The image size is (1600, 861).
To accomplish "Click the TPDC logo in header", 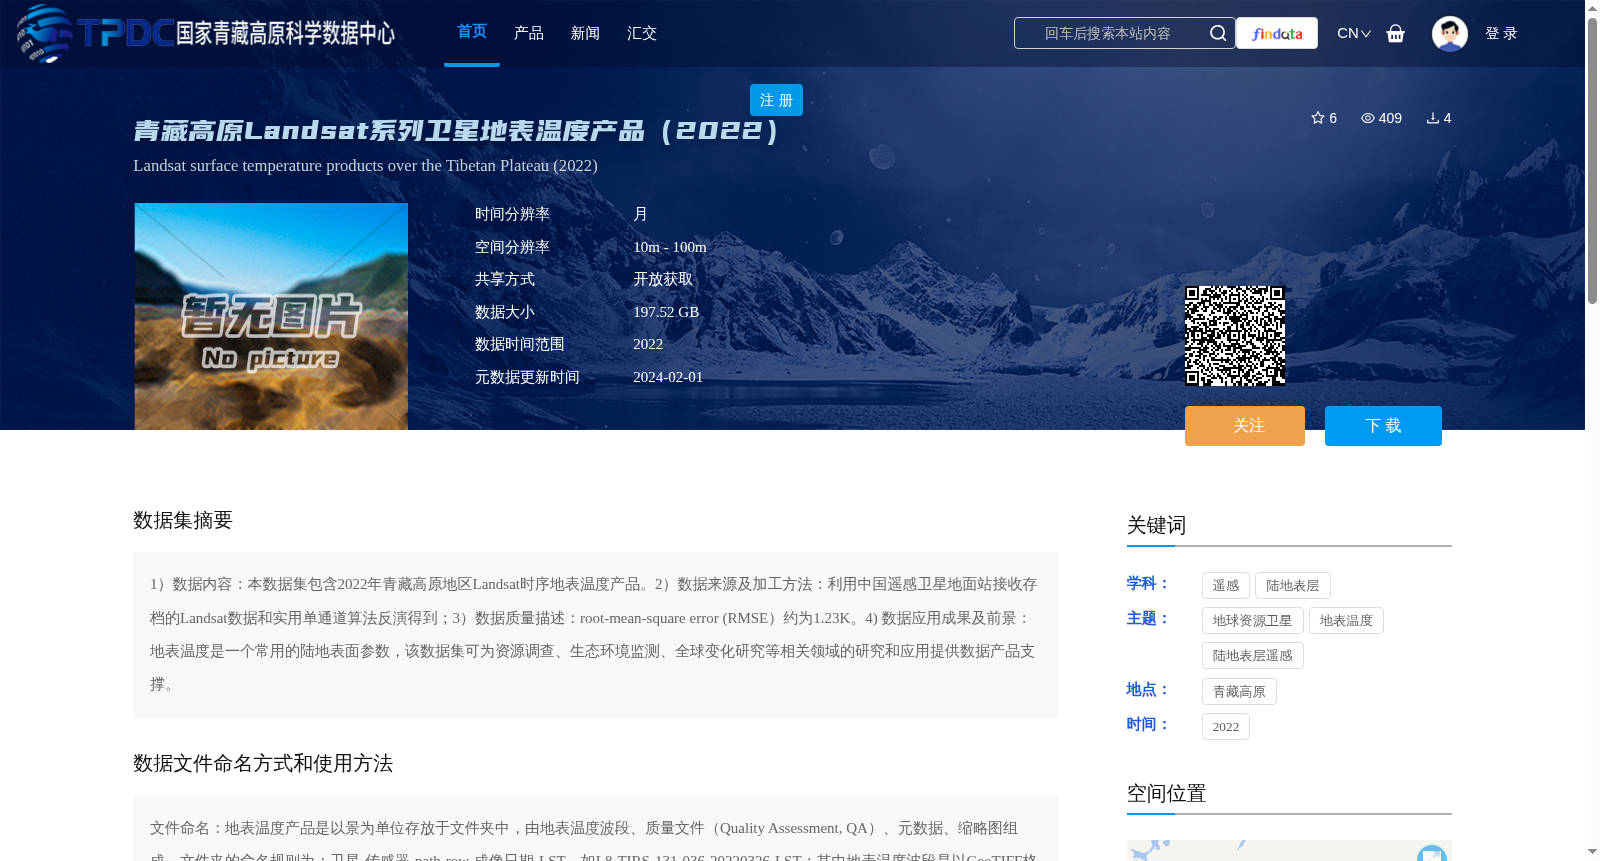I will [205, 33].
